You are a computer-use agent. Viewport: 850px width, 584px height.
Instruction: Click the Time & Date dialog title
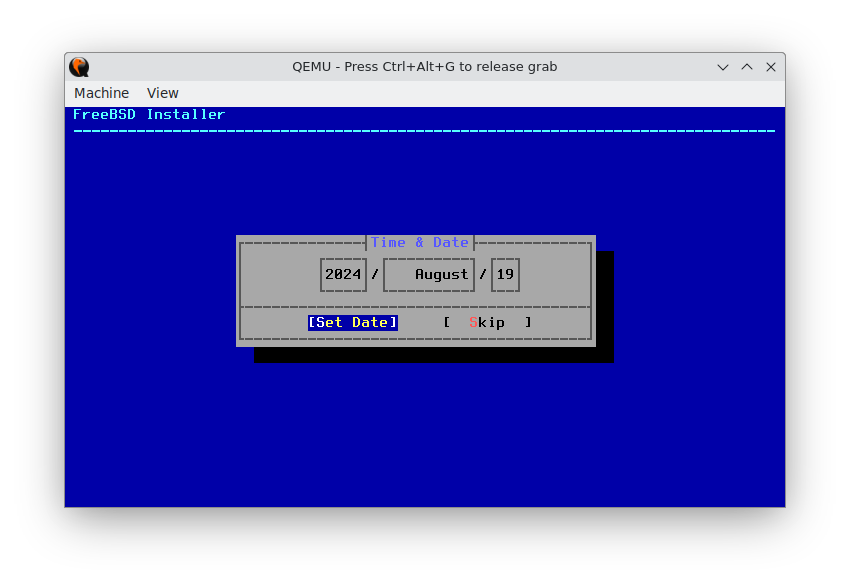419,242
